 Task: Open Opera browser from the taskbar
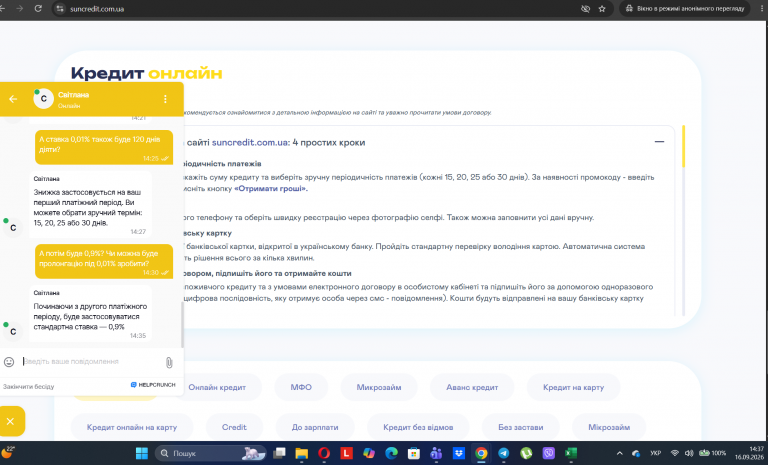point(324,453)
